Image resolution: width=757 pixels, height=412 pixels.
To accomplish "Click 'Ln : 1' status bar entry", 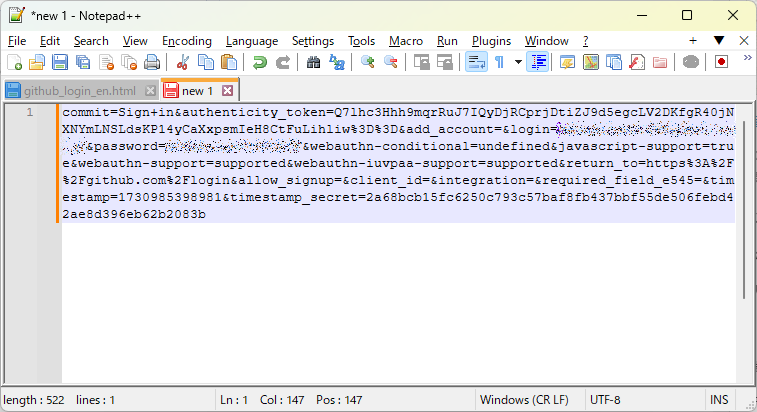I will pos(234,400).
